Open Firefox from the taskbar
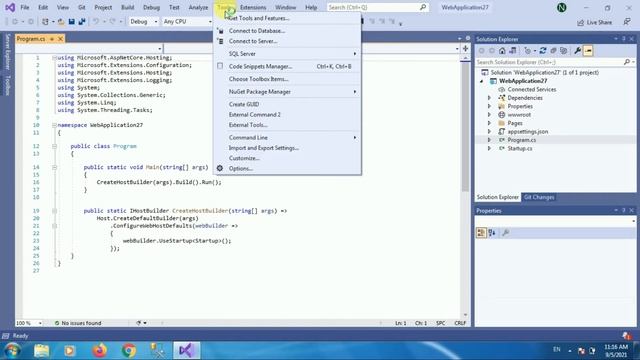Viewport: 640px width, 360px height. (x=99, y=351)
